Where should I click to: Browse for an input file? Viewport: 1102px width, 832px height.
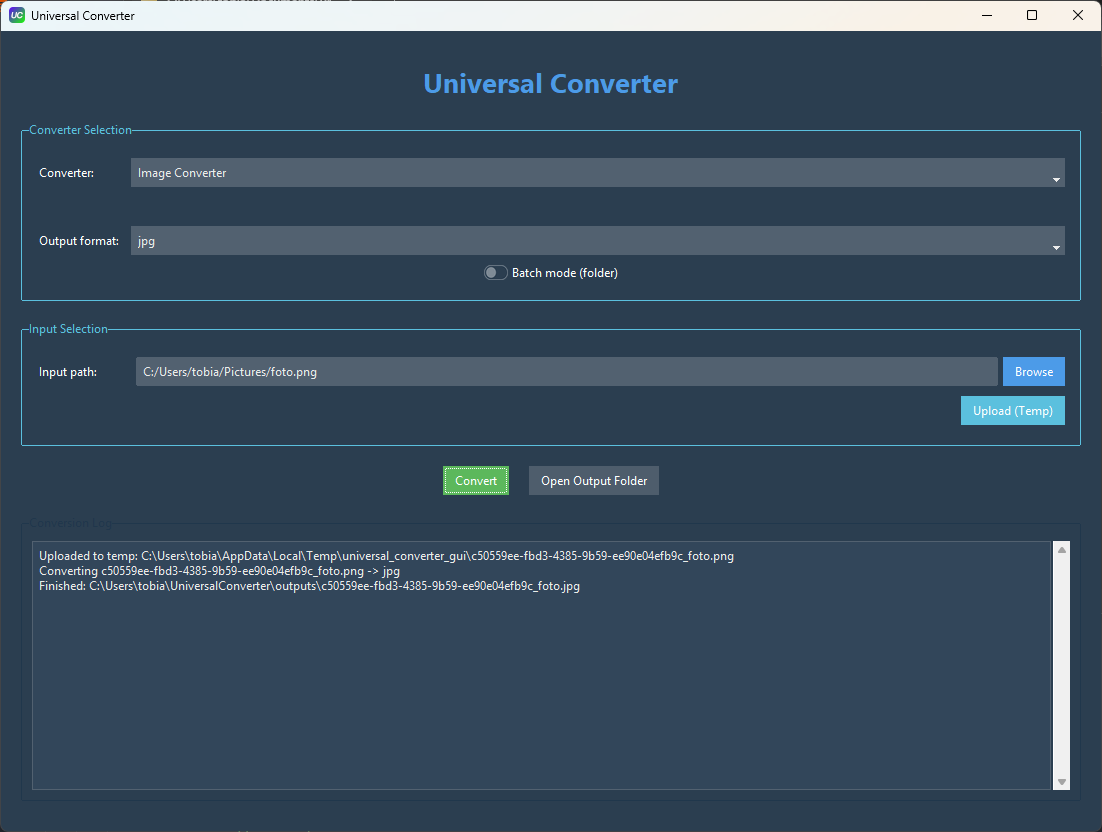point(1033,371)
